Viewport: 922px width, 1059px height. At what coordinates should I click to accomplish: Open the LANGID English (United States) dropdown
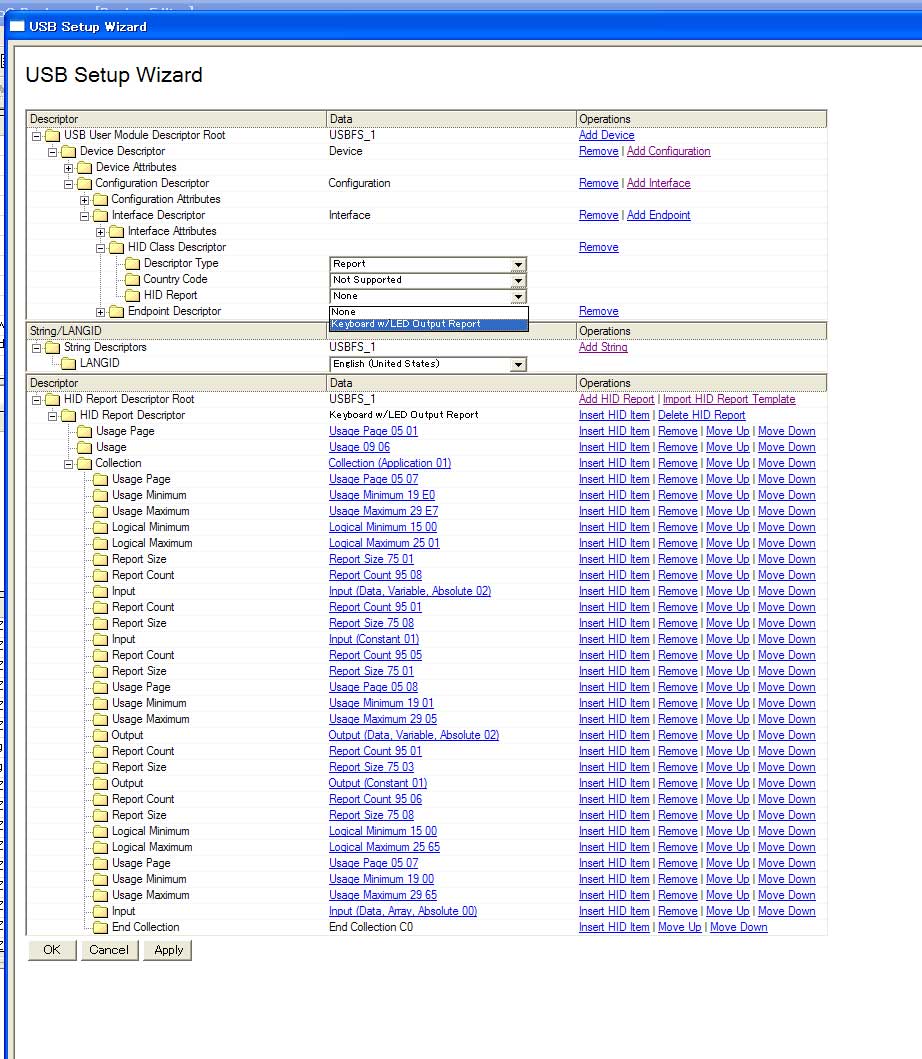click(428, 364)
